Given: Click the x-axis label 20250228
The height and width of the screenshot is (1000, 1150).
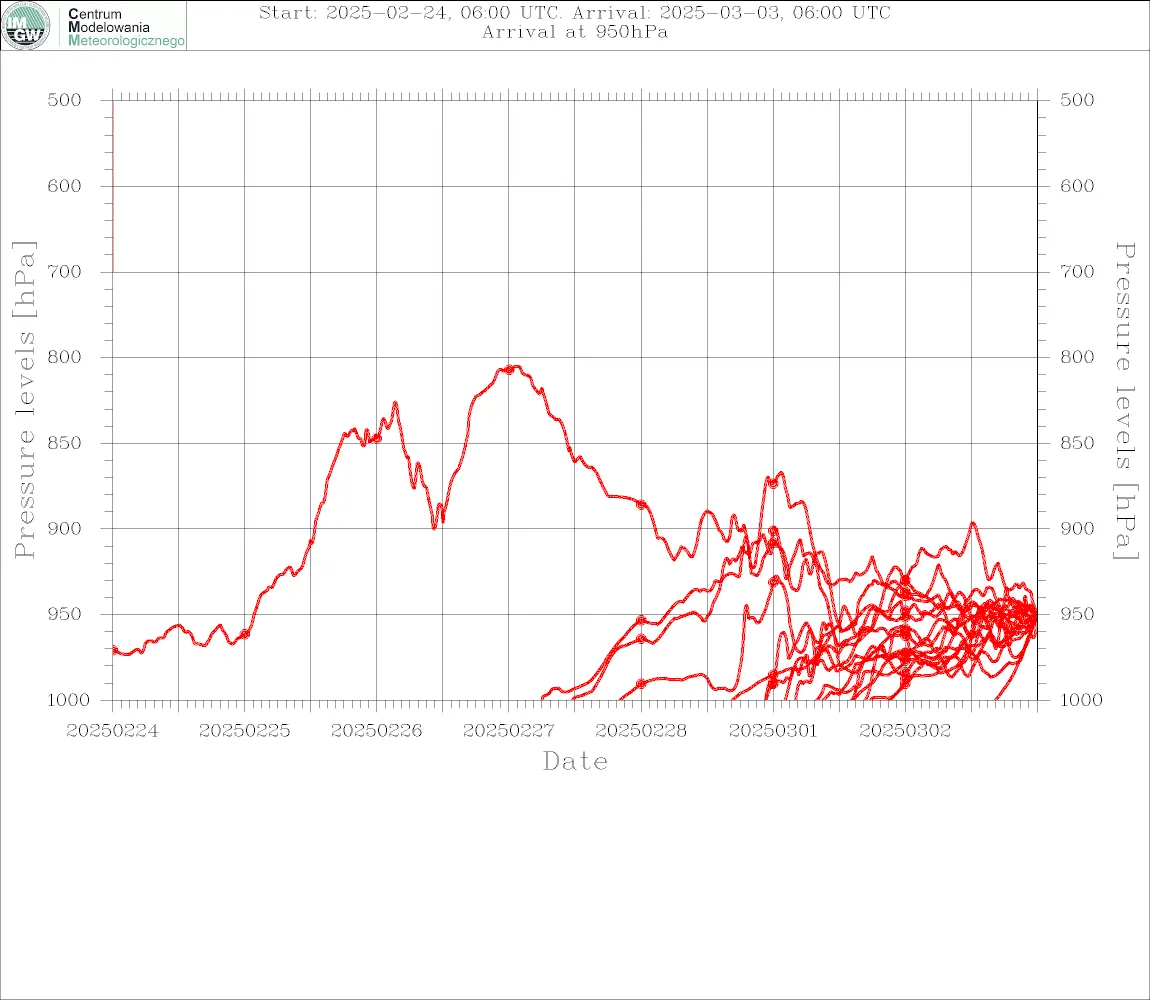Looking at the screenshot, I should point(641,731).
